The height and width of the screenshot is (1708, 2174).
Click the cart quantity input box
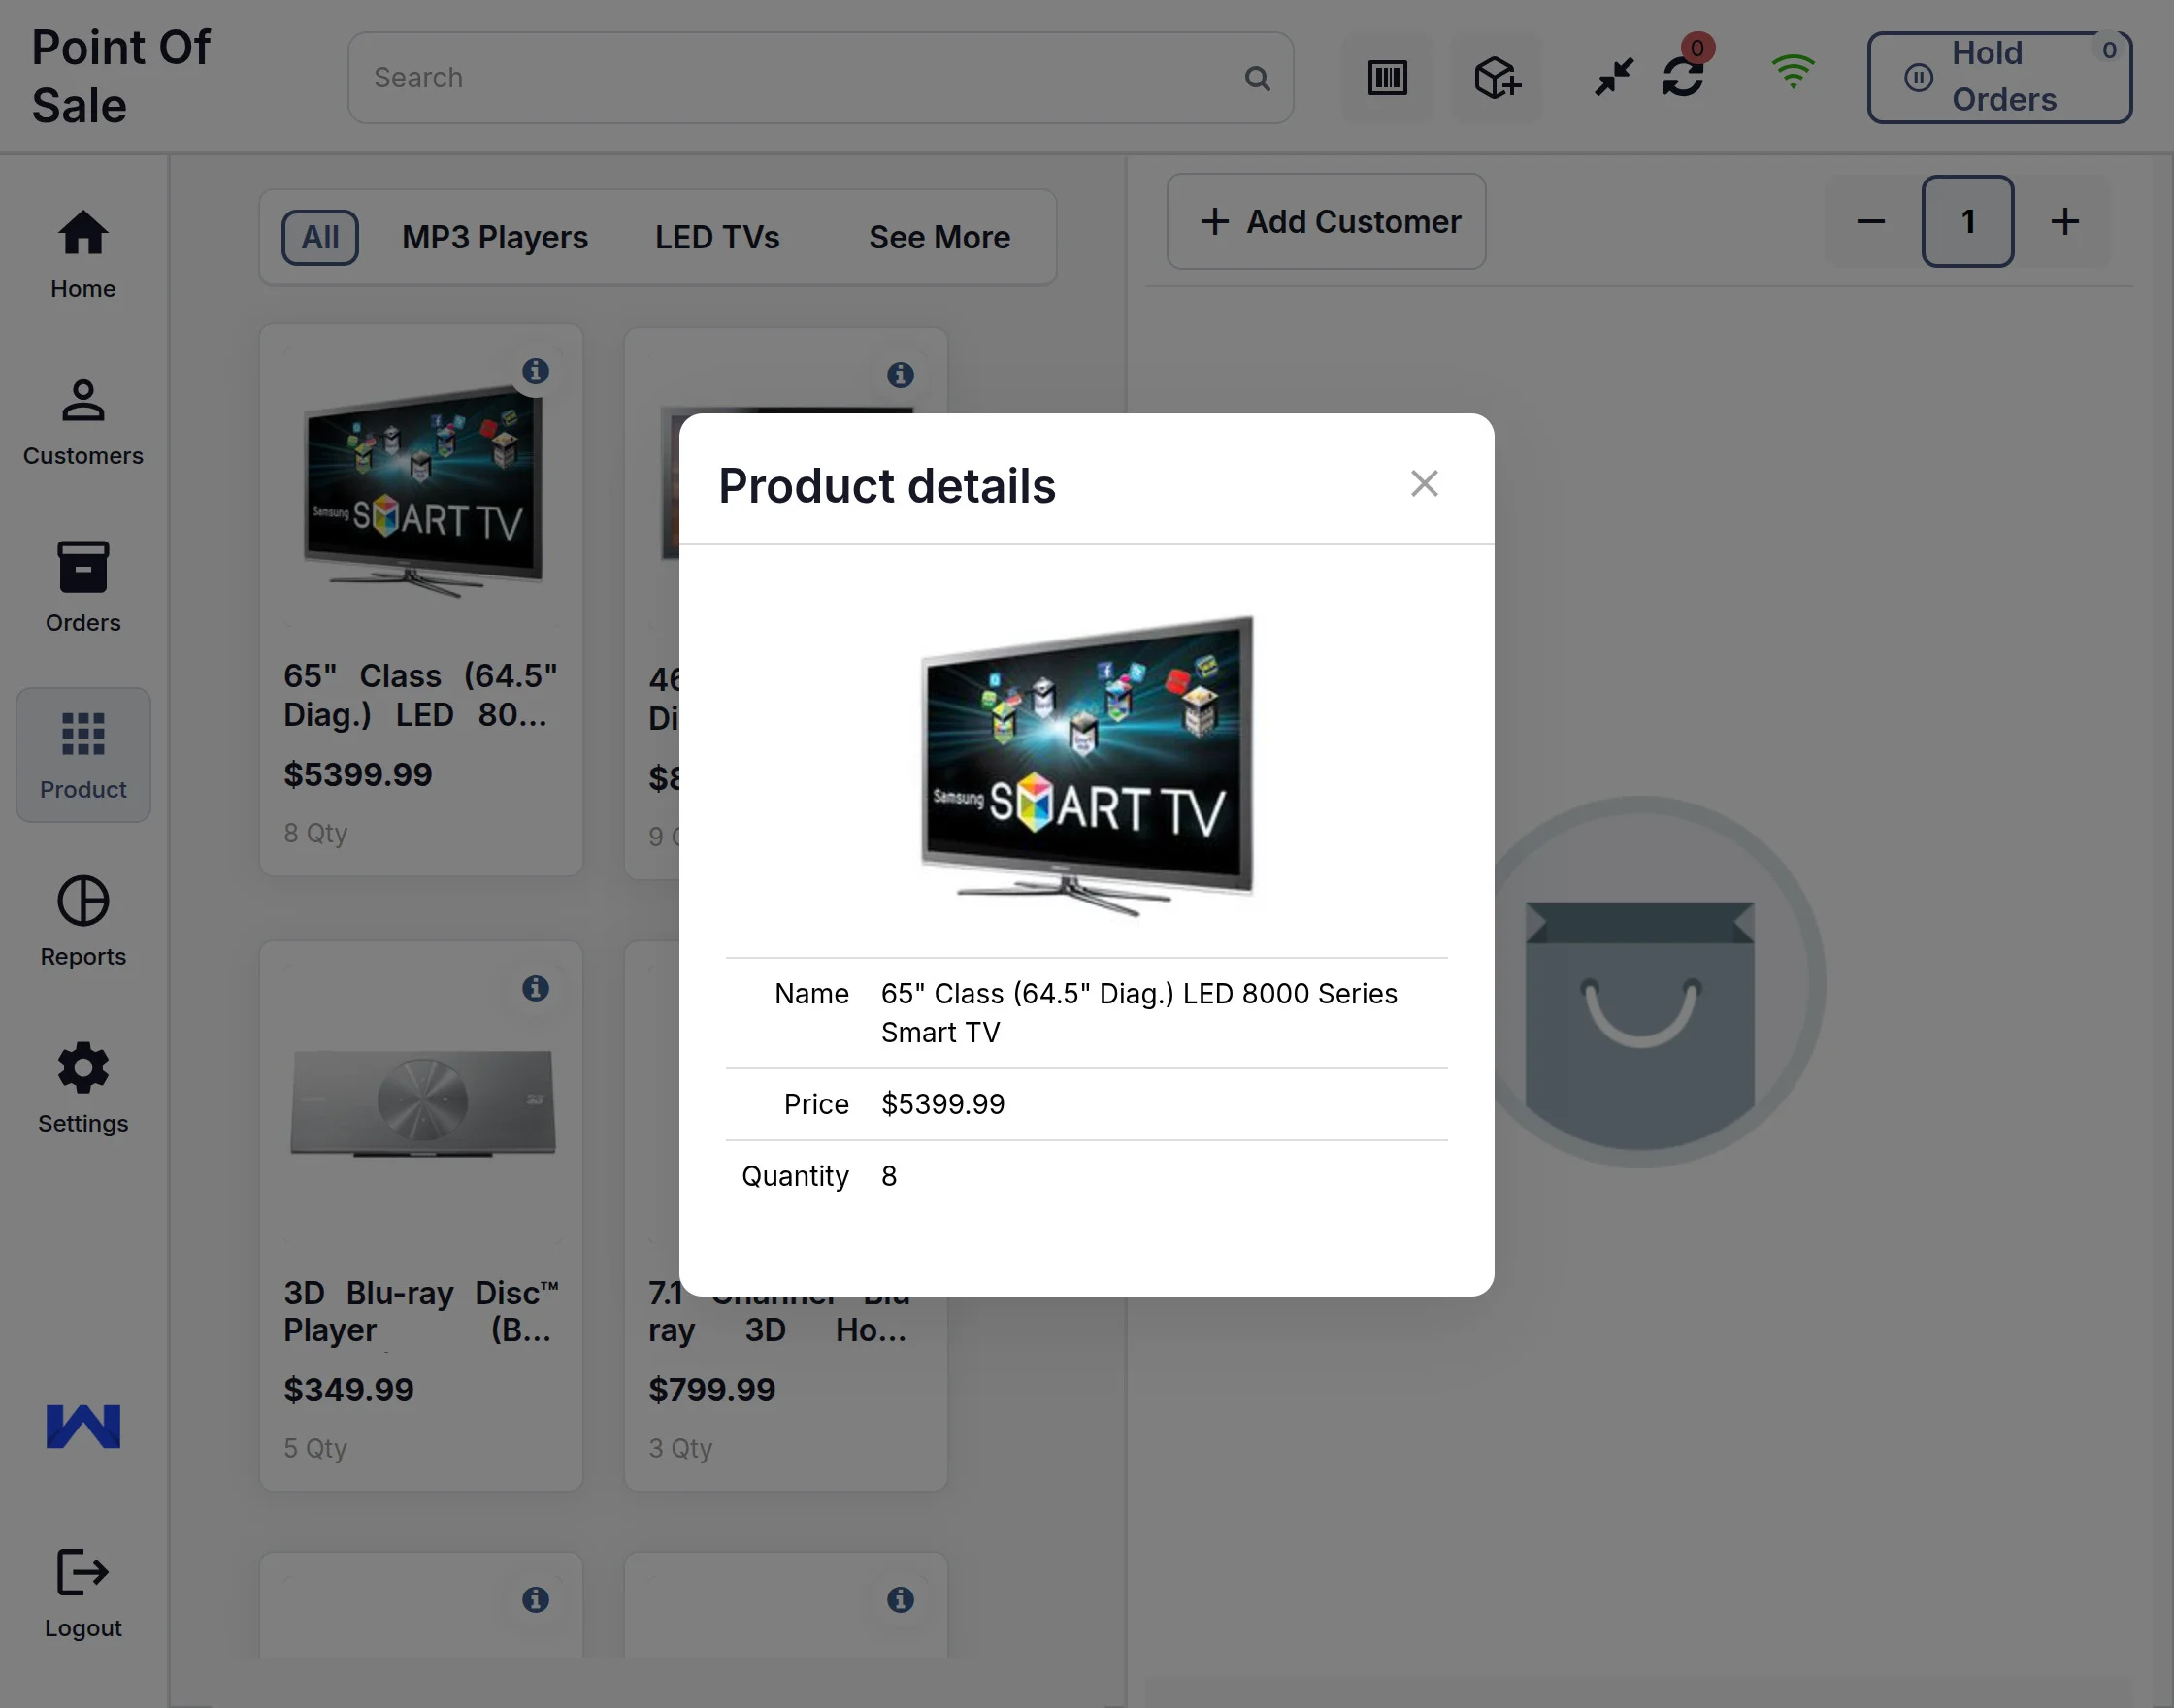1966,221
